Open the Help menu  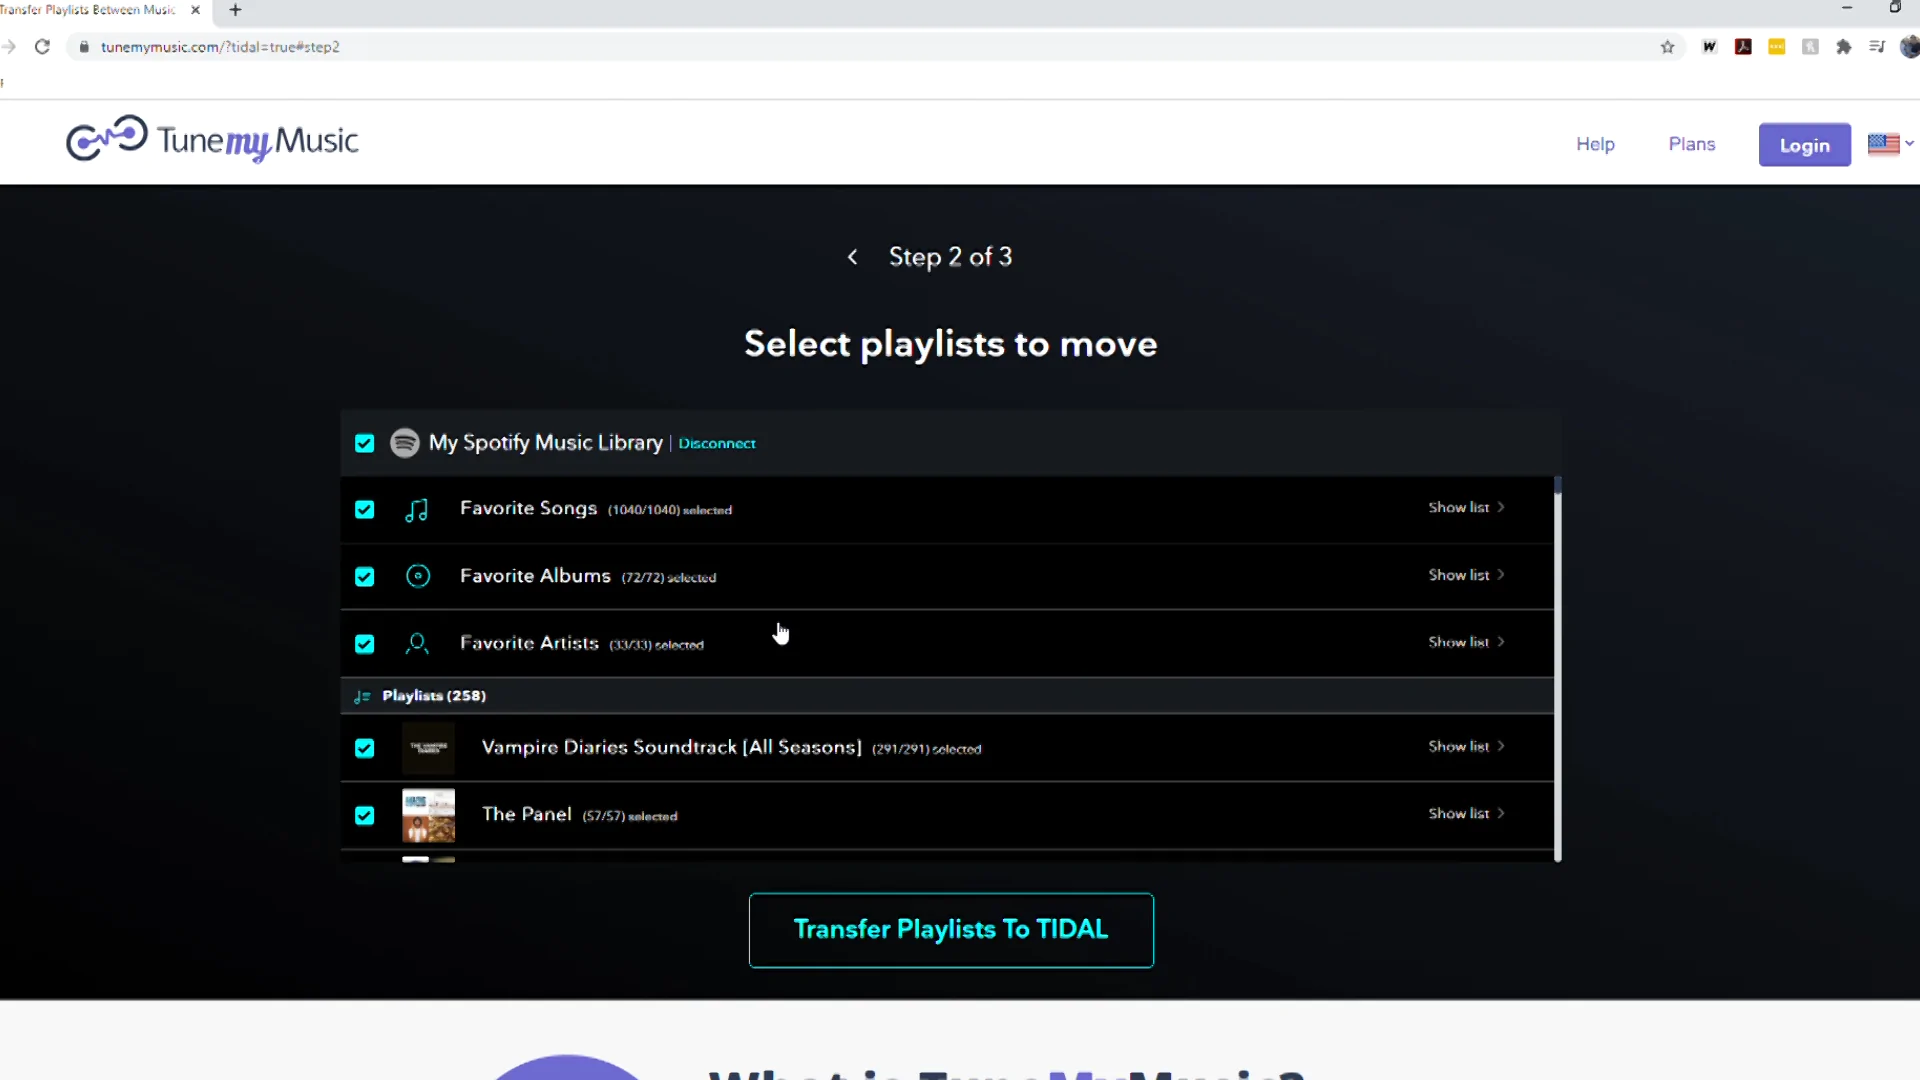1596,144
